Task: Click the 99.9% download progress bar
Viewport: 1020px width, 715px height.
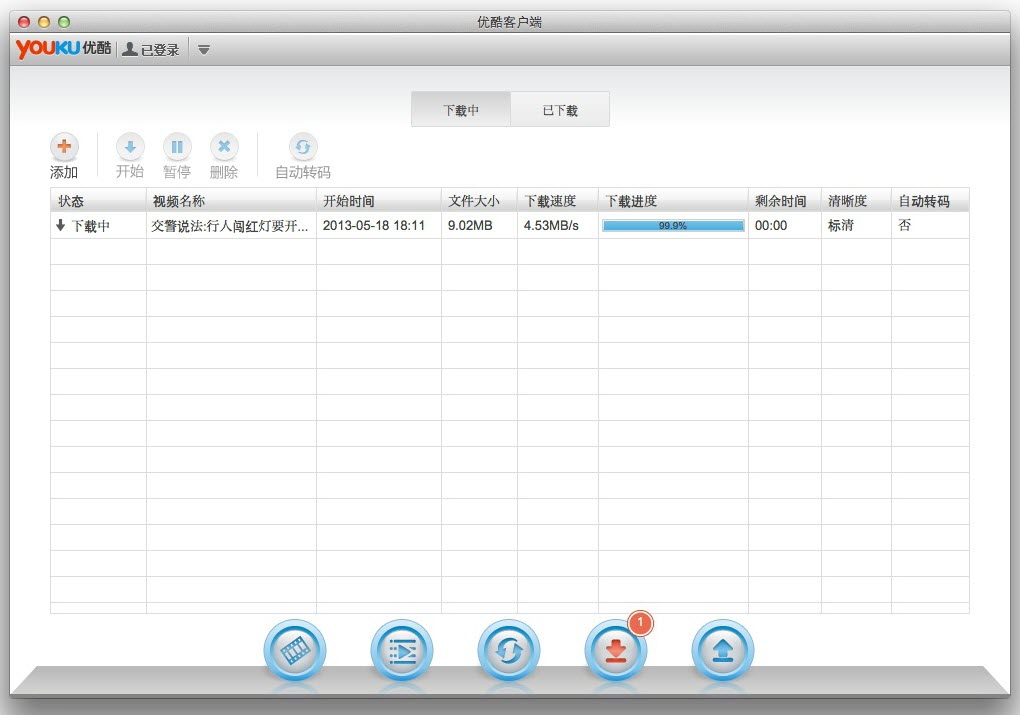Action: point(673,226)
